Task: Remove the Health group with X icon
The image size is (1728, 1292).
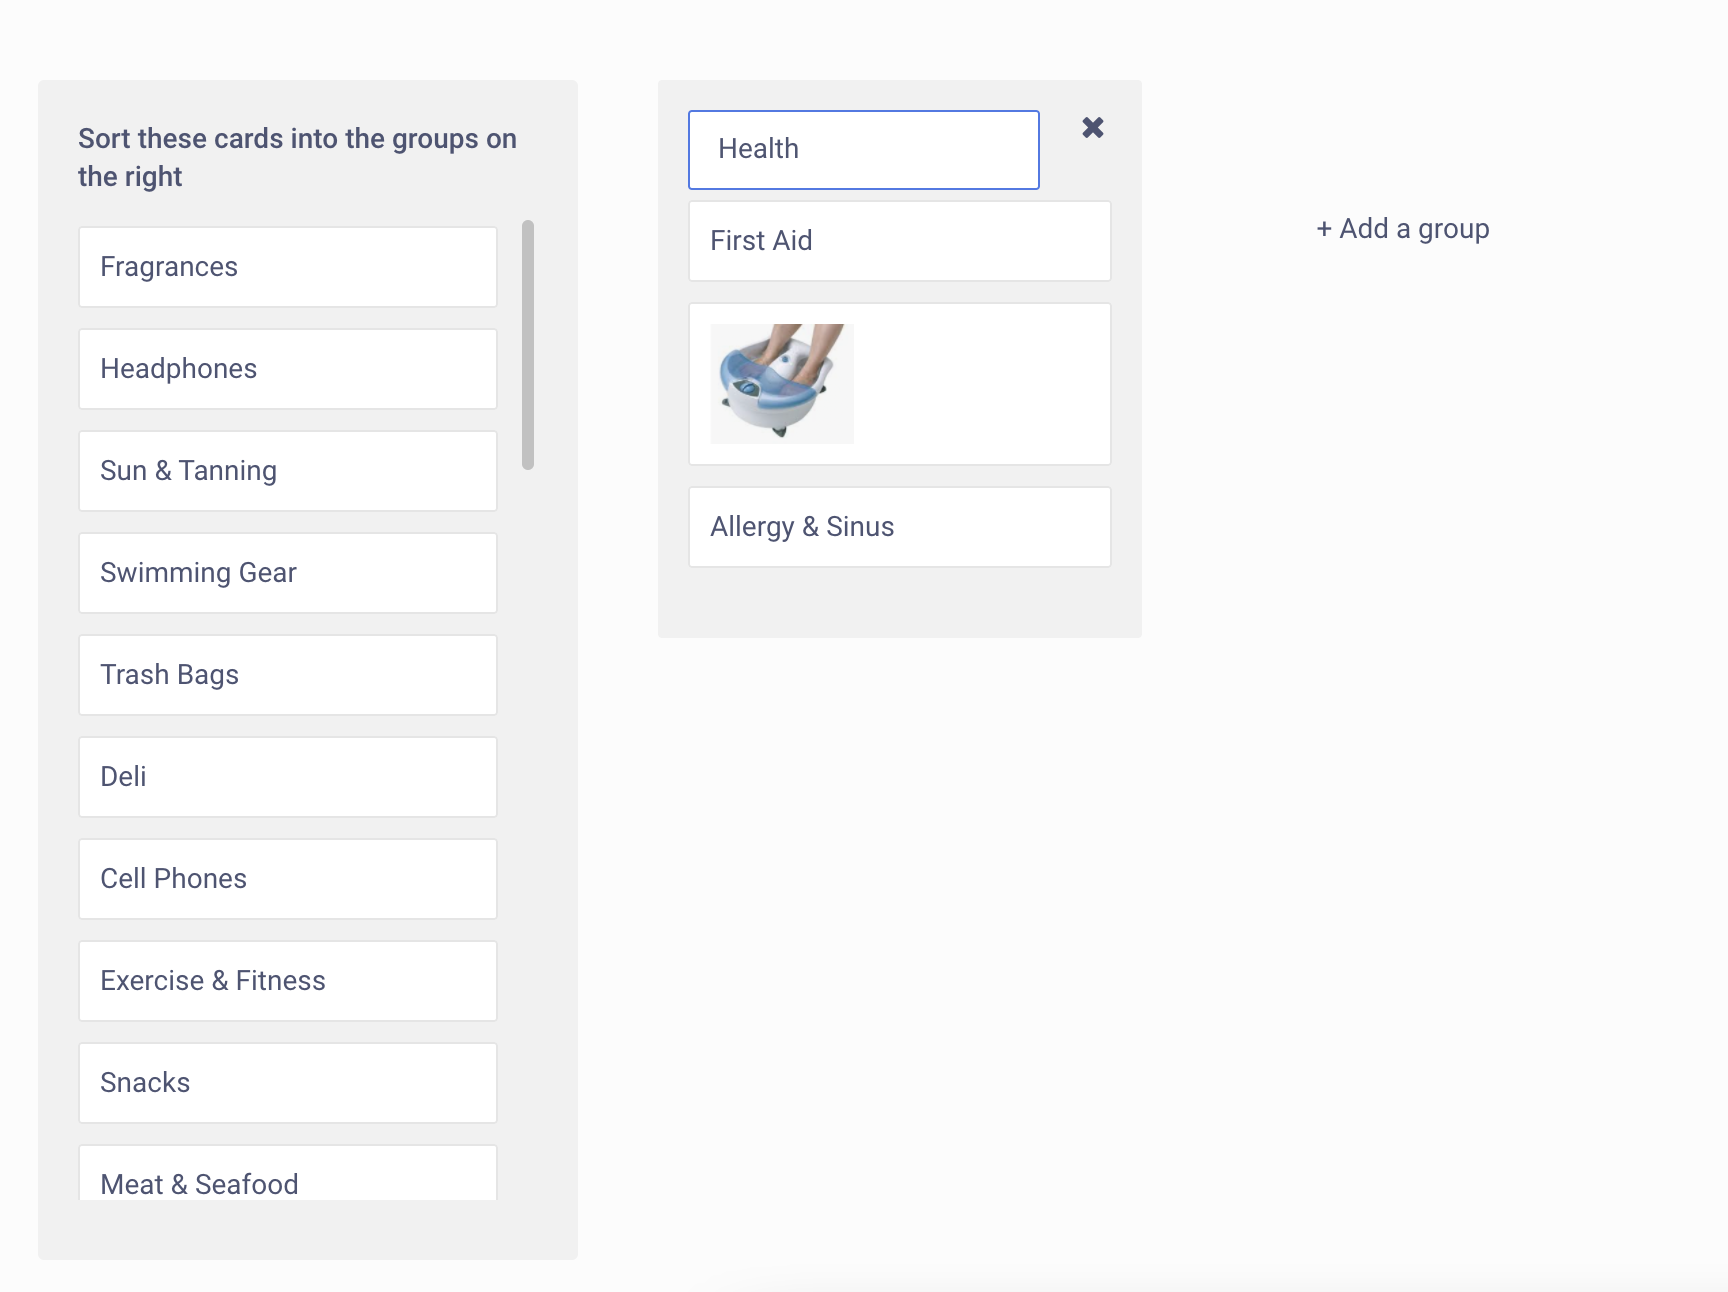Action: pos(1093,128)
